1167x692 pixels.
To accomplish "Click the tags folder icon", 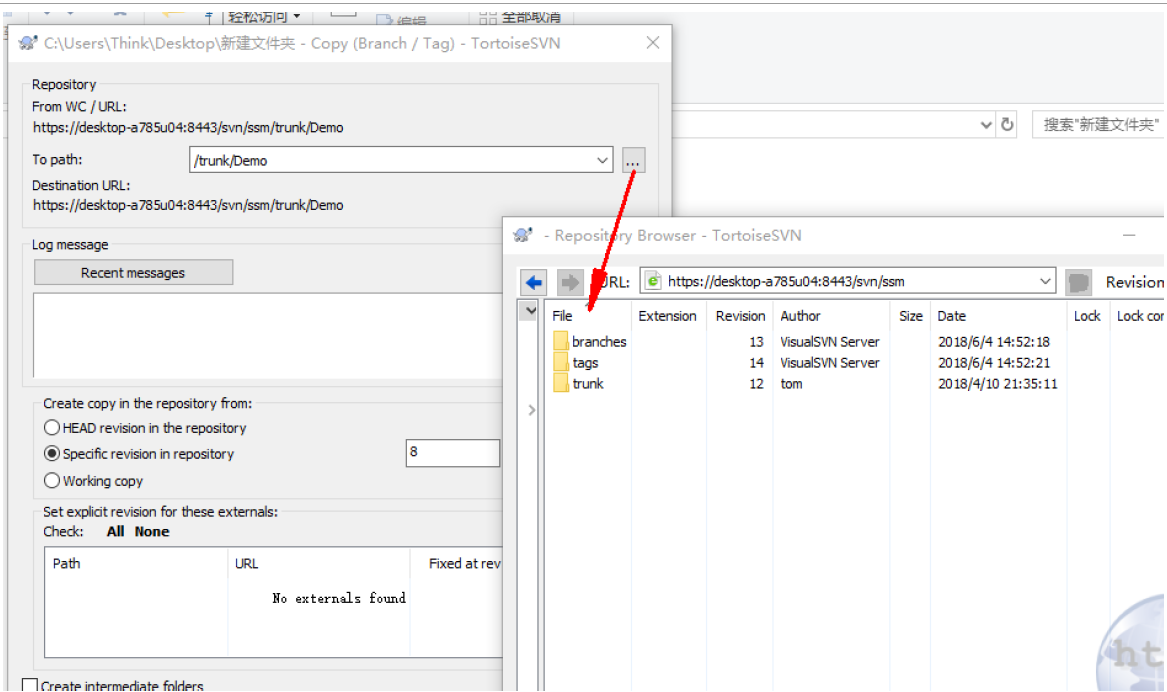I will [560, 362].
